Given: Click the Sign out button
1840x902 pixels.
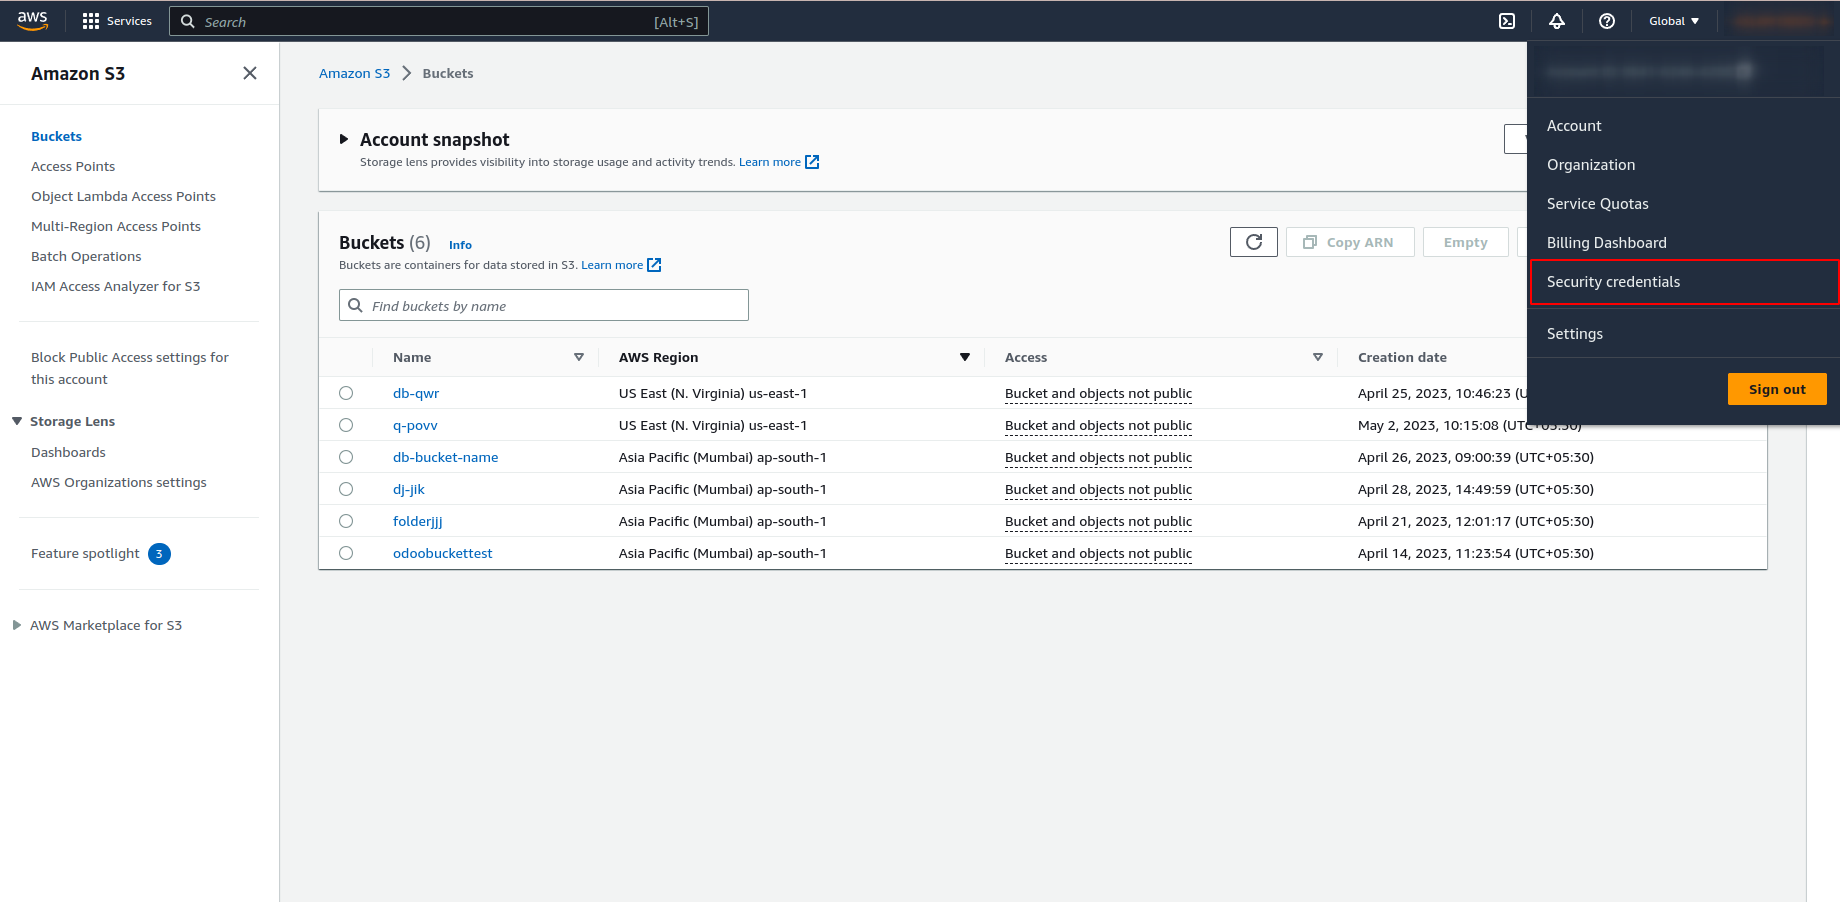Looking at the screenshot, I should pos(1776,389).
